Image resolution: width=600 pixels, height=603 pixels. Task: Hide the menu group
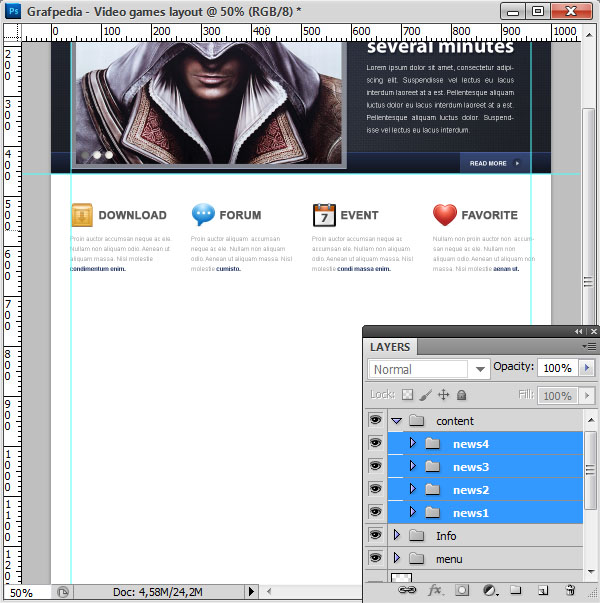375,558
